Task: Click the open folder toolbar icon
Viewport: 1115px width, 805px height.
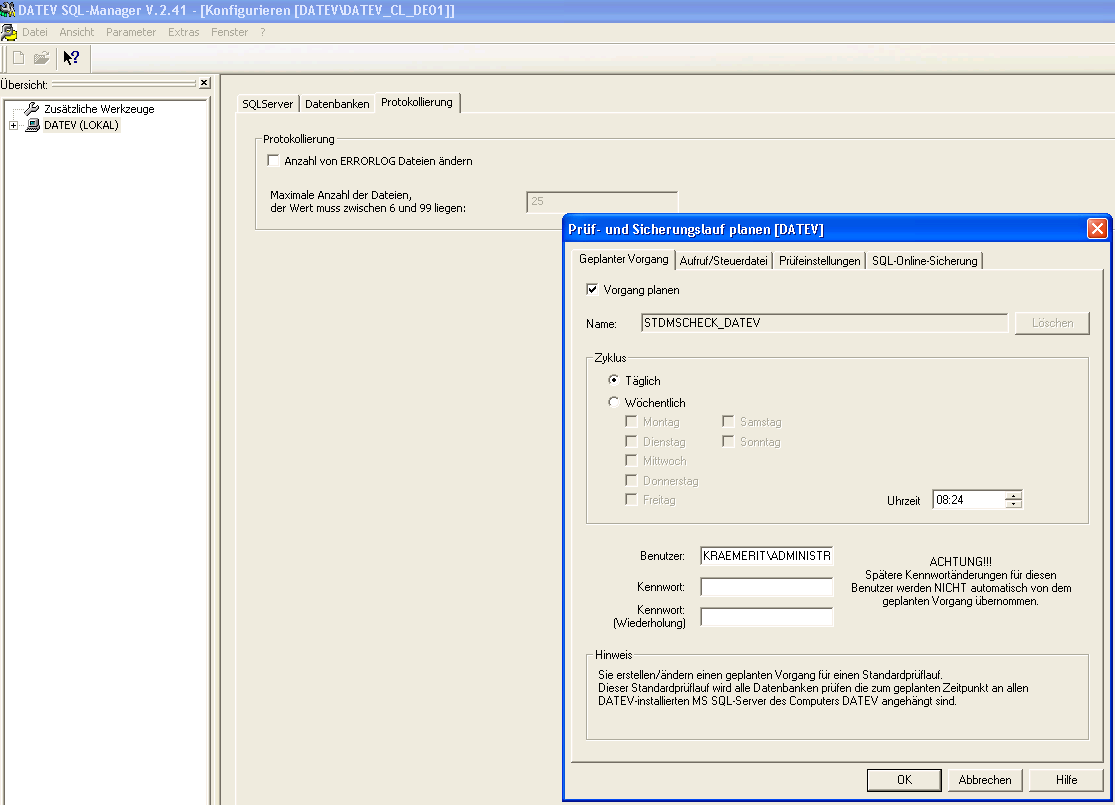Action: [41, 58]
